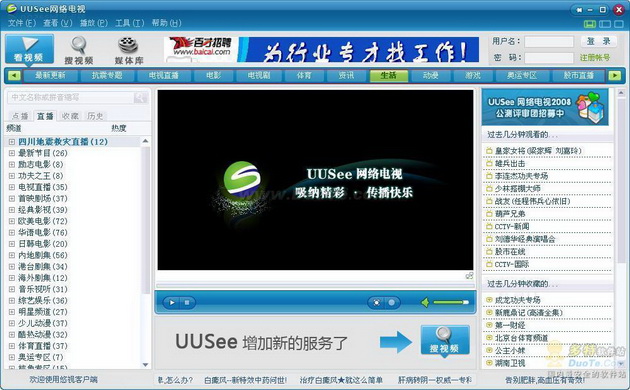This screenshot has width=630, height=390.
Task: Switch to the 历史 tab
Action: click(95, 116)
